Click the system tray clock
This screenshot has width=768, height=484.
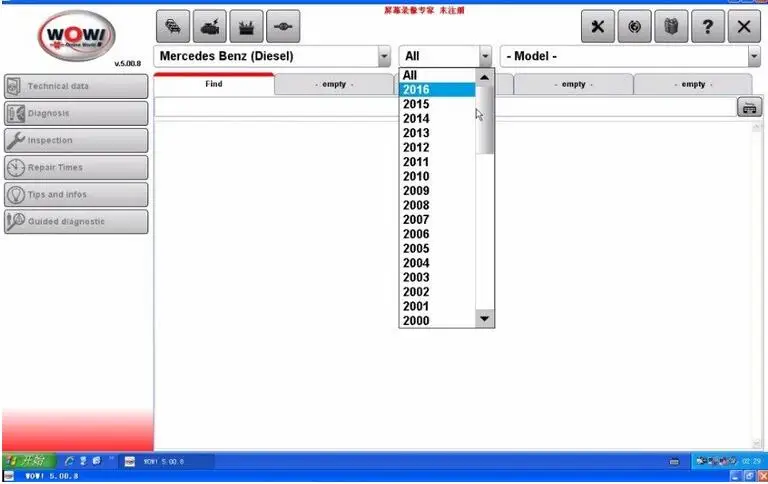751,461
